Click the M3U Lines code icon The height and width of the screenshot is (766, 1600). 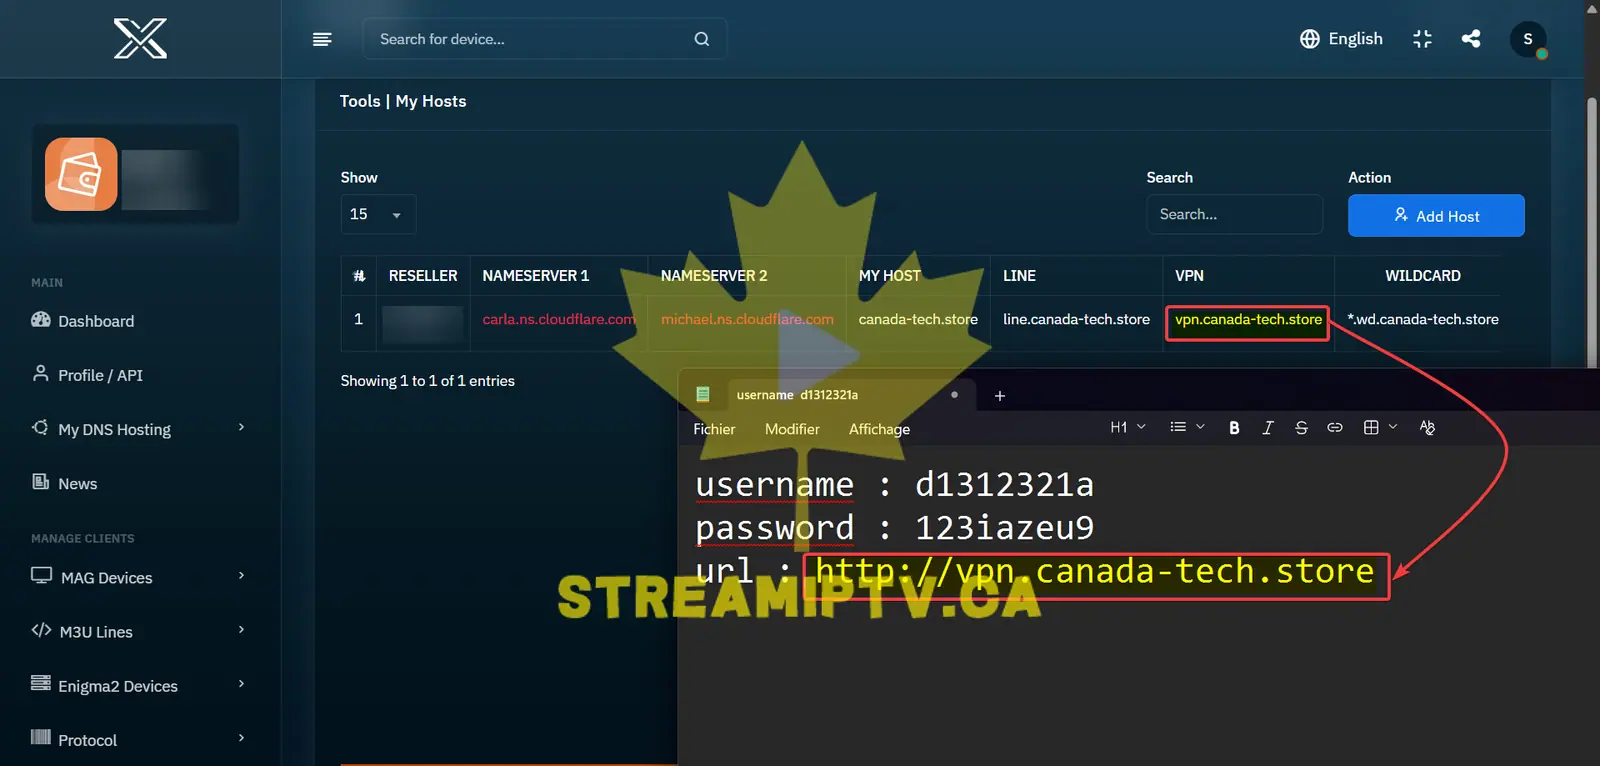click(x=41, y=630)
